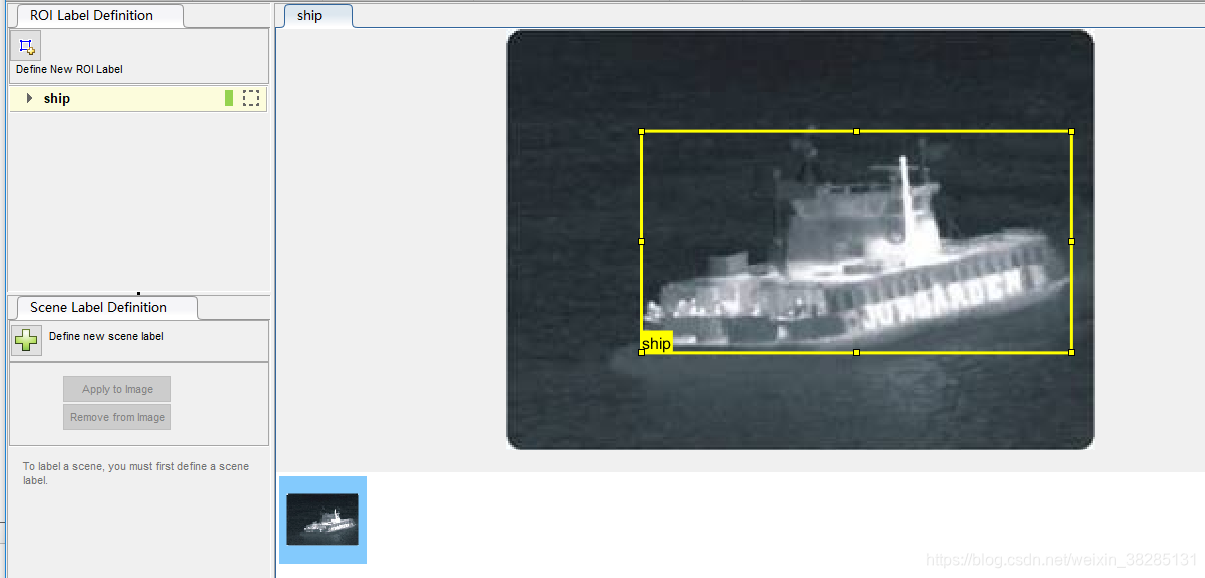Click the Remove from Image button
The width and height of the screenshot is (1205, 578).
[117, 417]
